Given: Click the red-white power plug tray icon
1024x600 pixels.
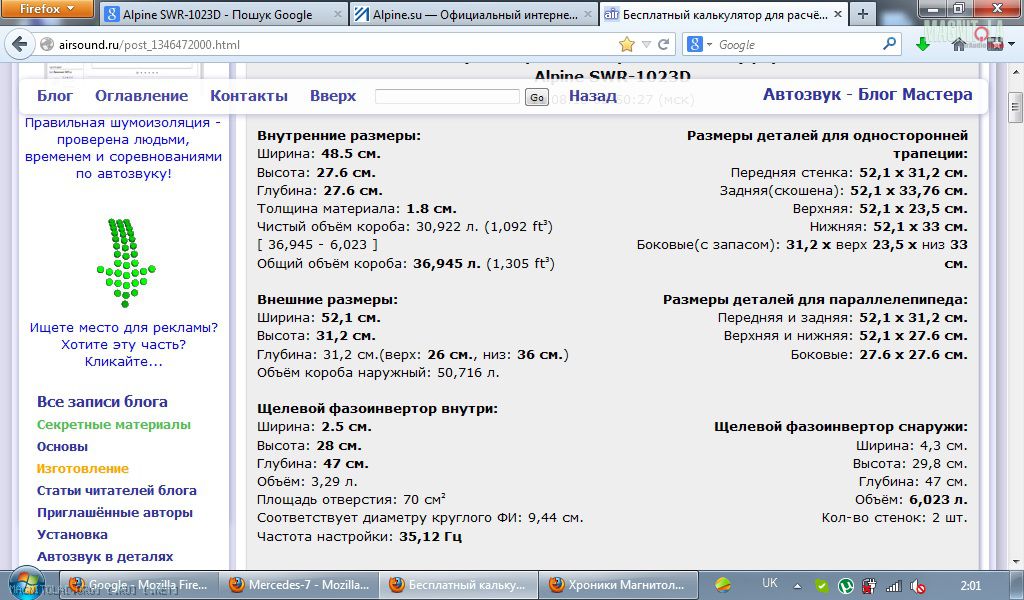Looking at the screenshot, I should 869,586.
